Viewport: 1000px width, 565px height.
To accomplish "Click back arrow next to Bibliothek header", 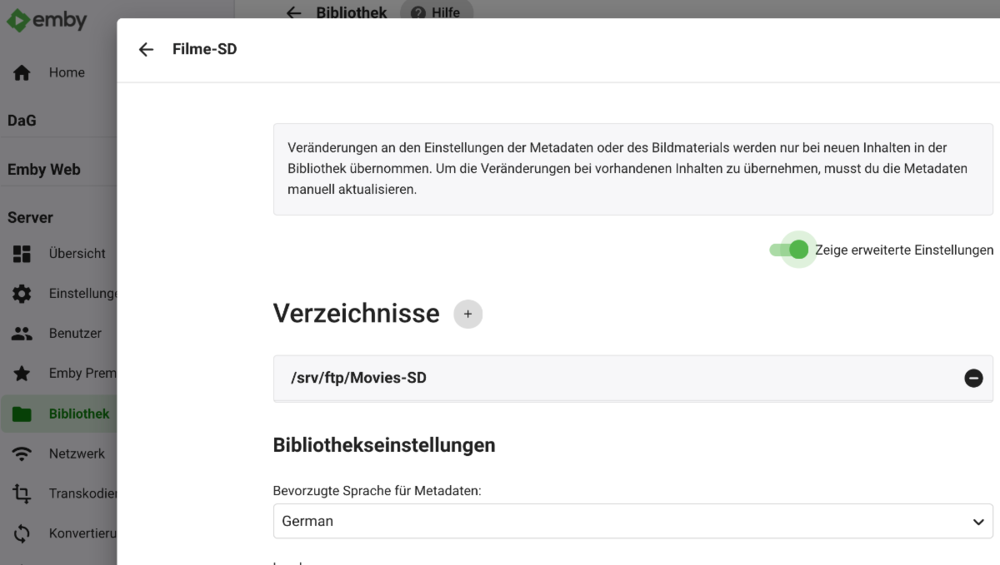I will 293,12.
